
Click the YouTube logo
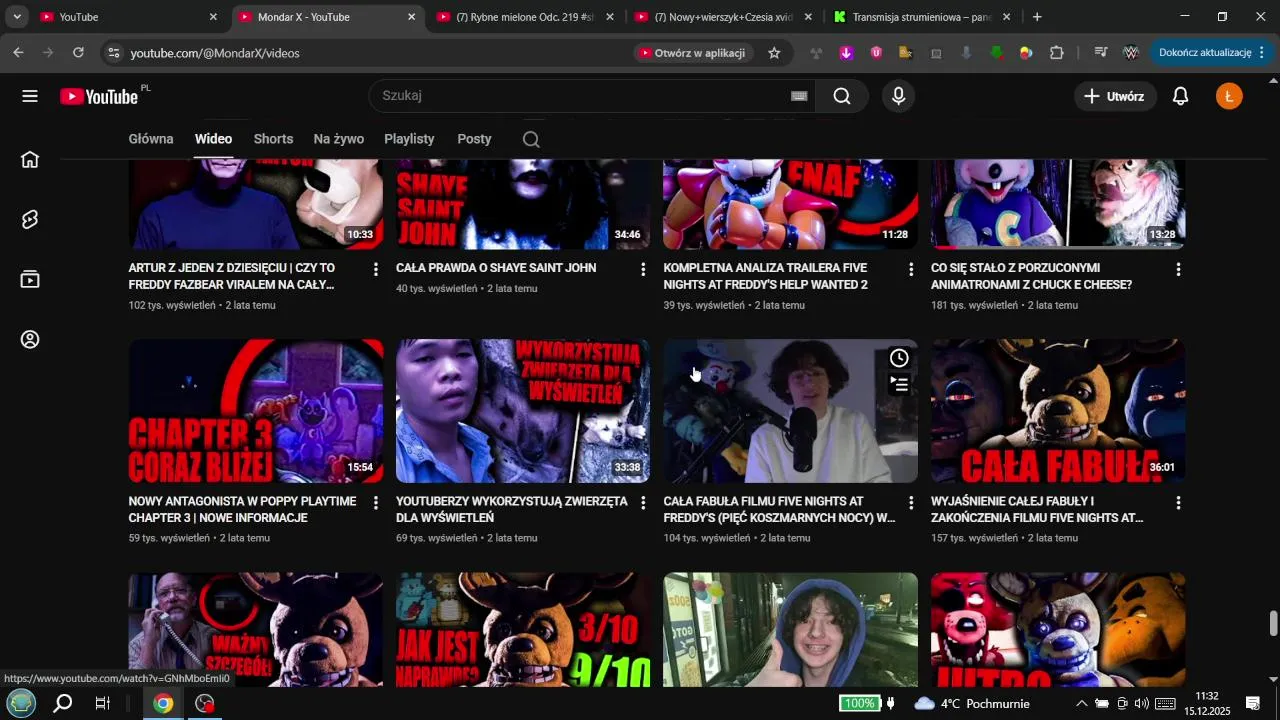point(100,96)
